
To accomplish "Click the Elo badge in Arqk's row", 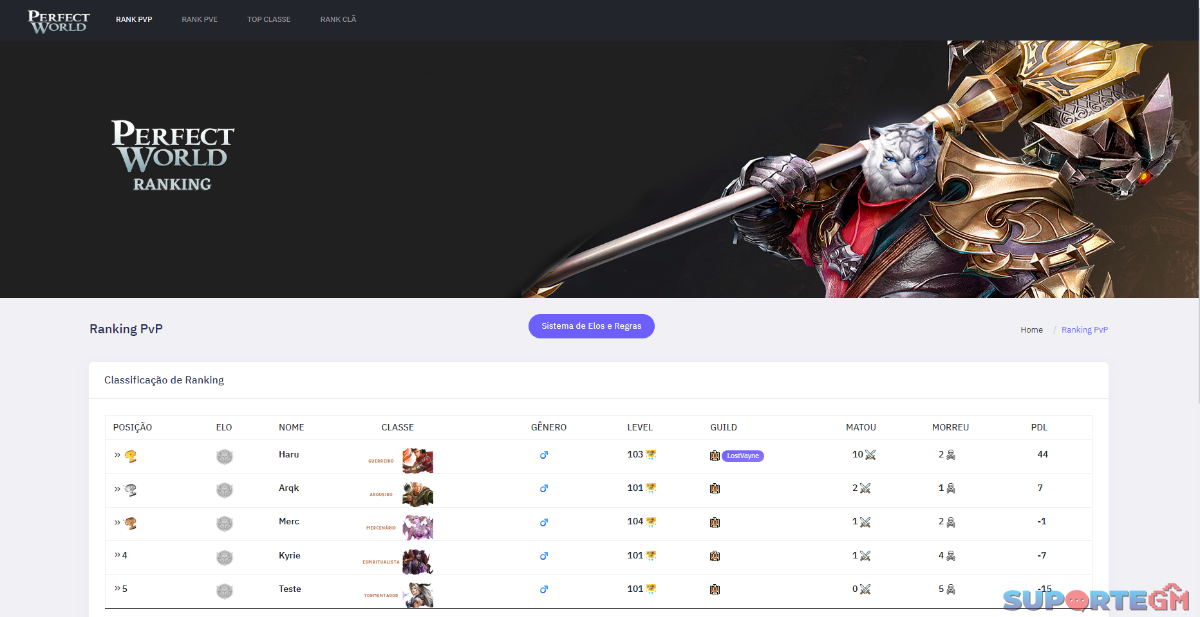I will click(x=224, y=490).
